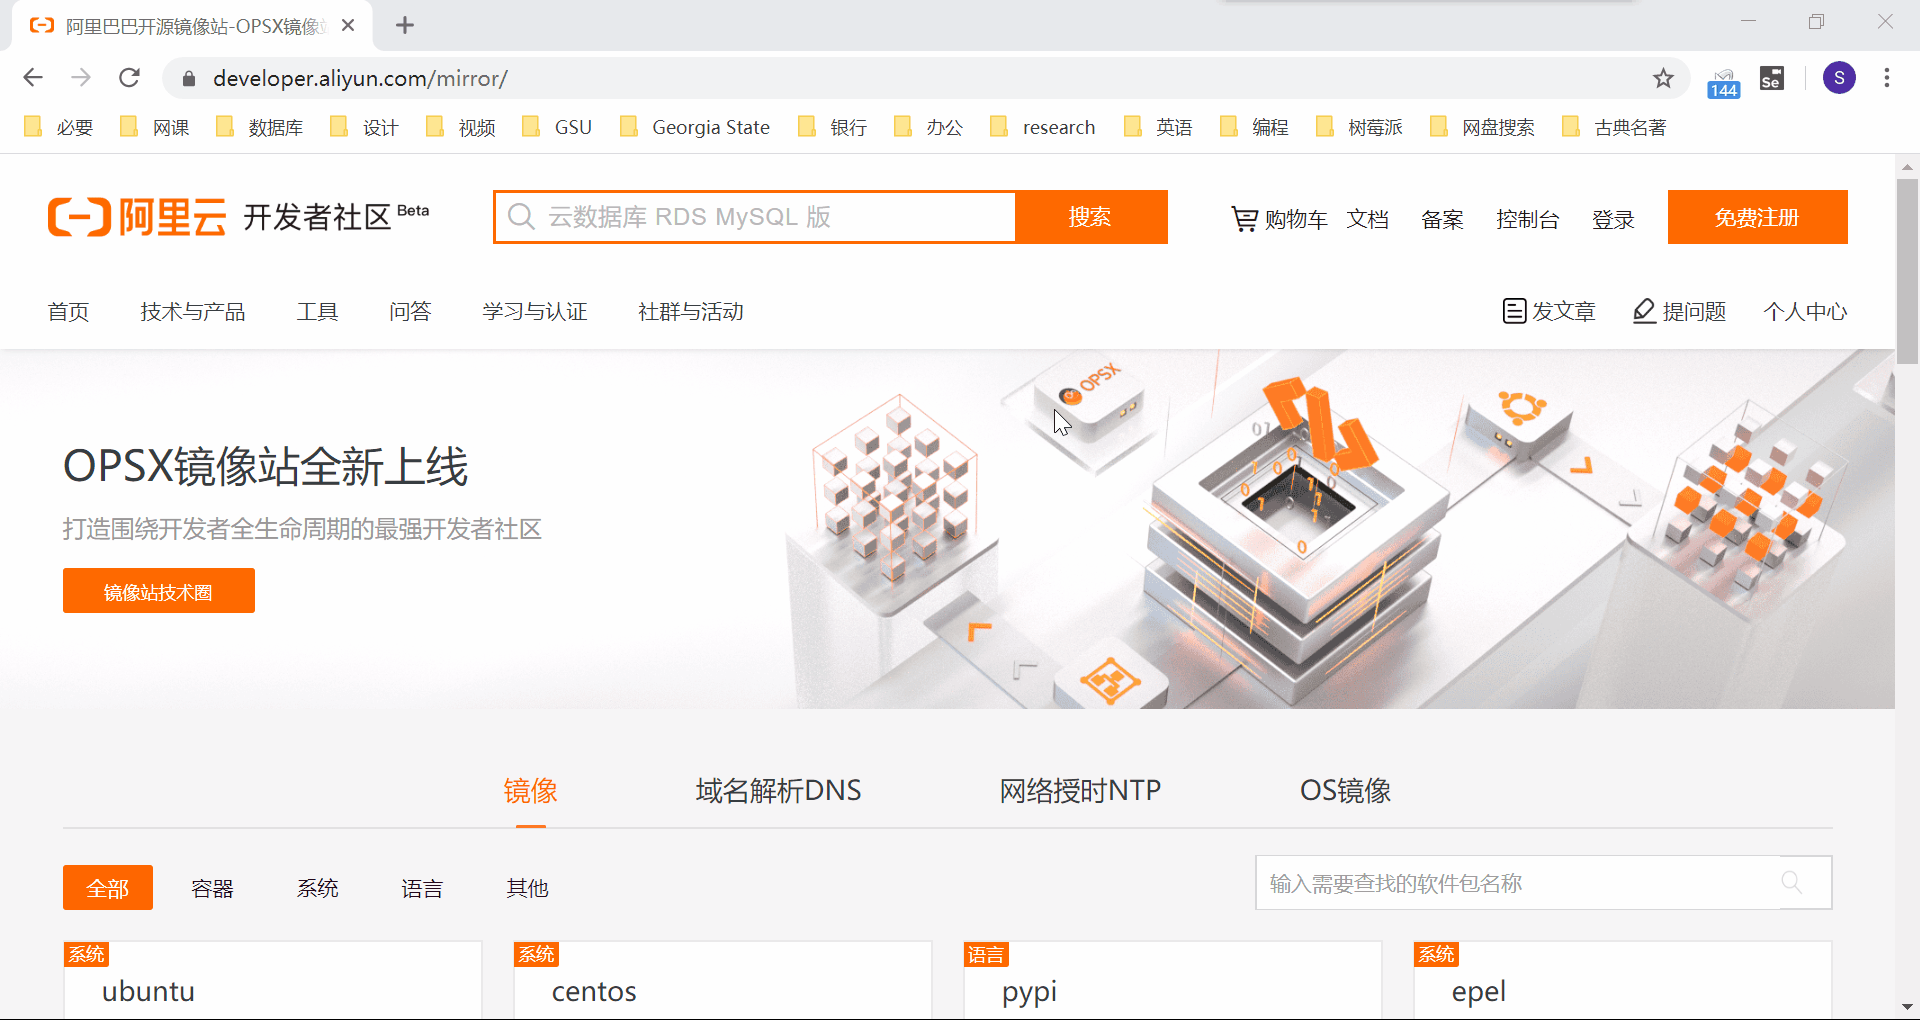Click the bookmark star icon in address bar
Image resolution: width=1920 pixels, height=1020 pixels.
1663,78
